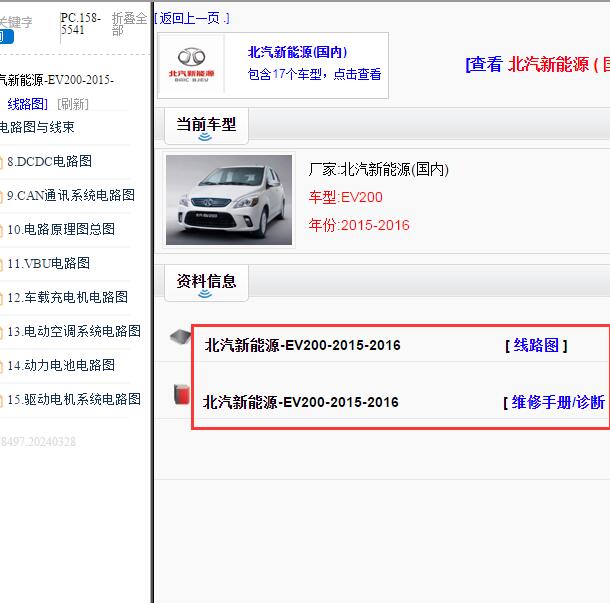Click the sidebar 线路图] link
Screen dimensions: 610x603
coord(27,104)
